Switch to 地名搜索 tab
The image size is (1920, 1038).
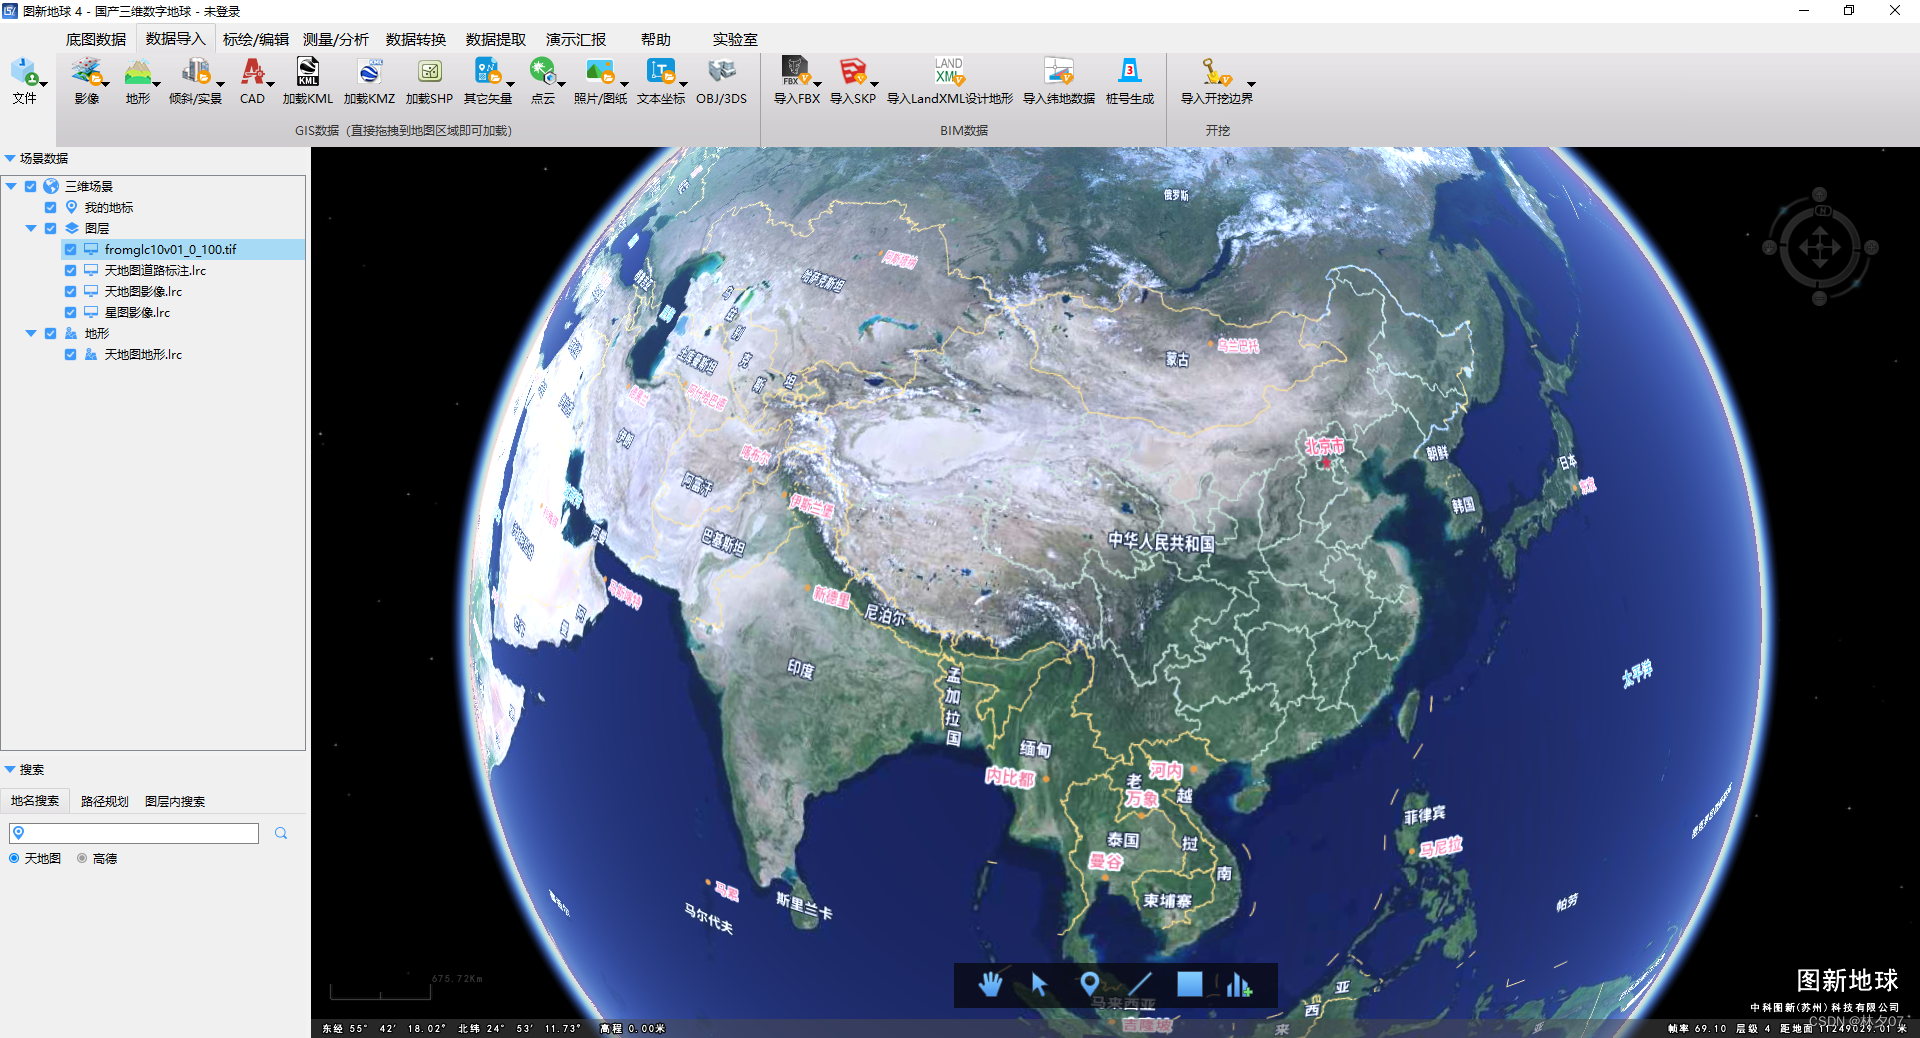tap(35, 801)
